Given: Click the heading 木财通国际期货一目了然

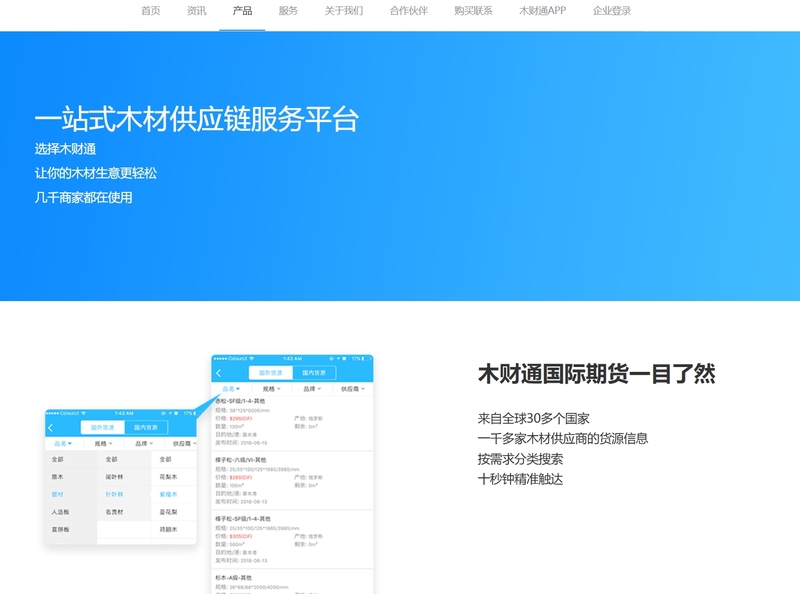Looking at the screenshot, I should point(596,374).
